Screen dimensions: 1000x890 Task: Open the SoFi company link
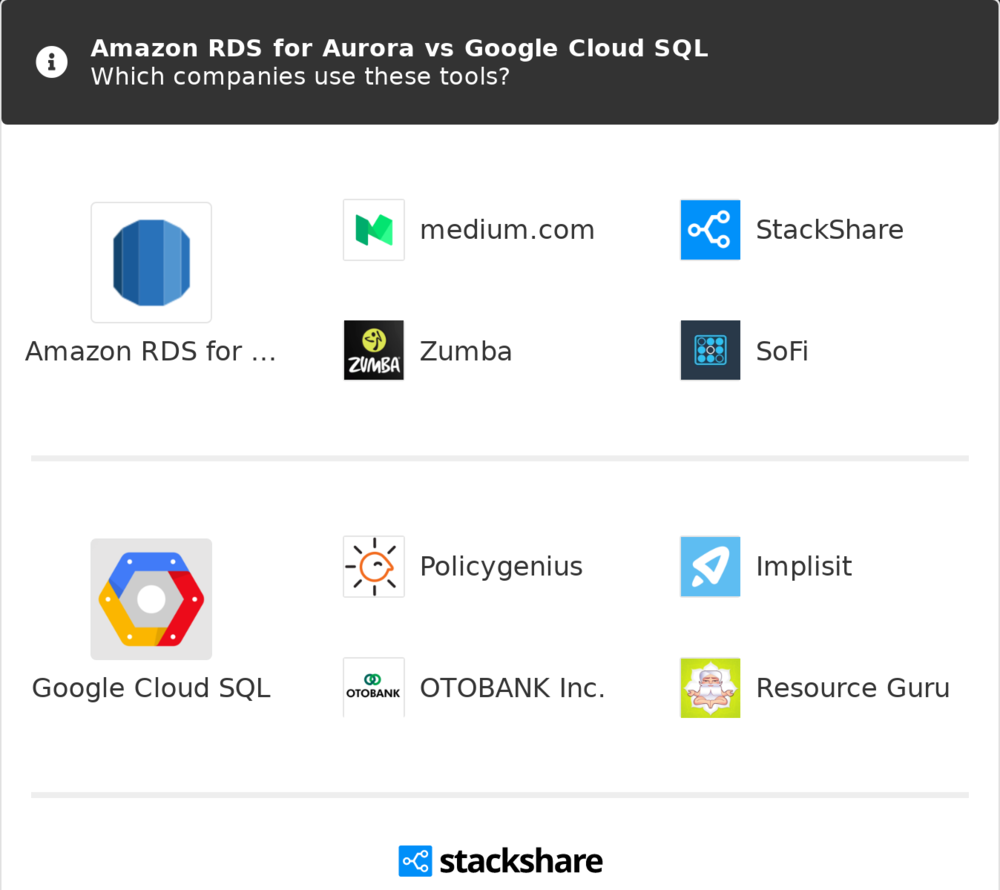782,351
